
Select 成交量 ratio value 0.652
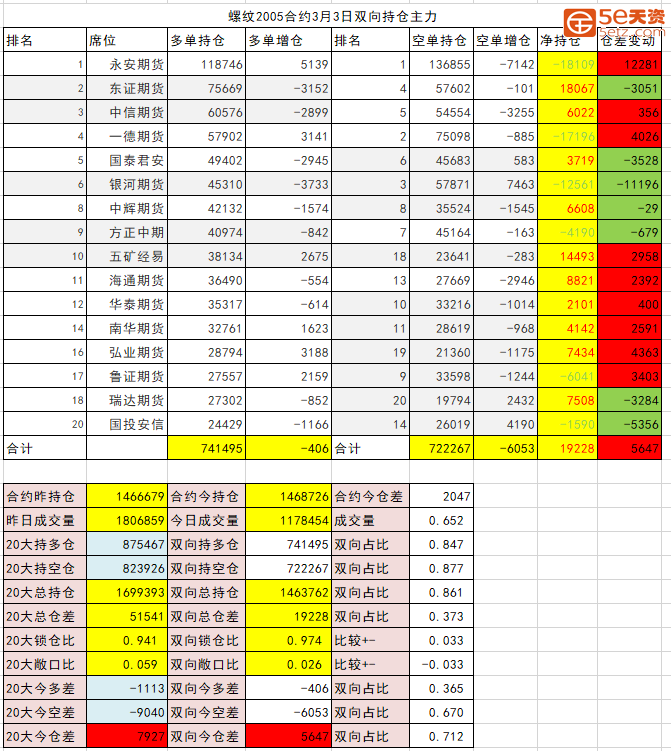(441, 520)
